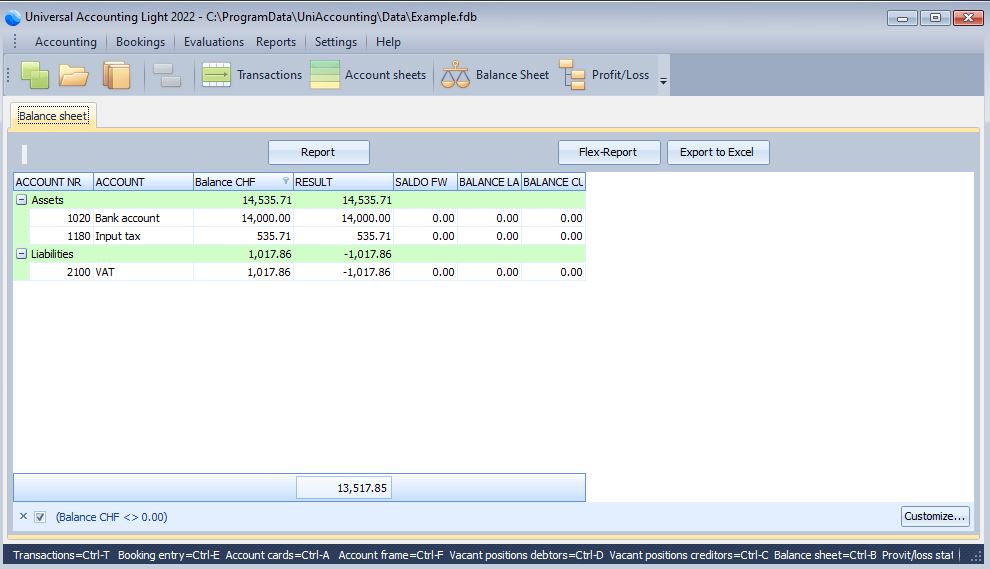
Task: Click the Assets group label
Action: tap(47, 200)
